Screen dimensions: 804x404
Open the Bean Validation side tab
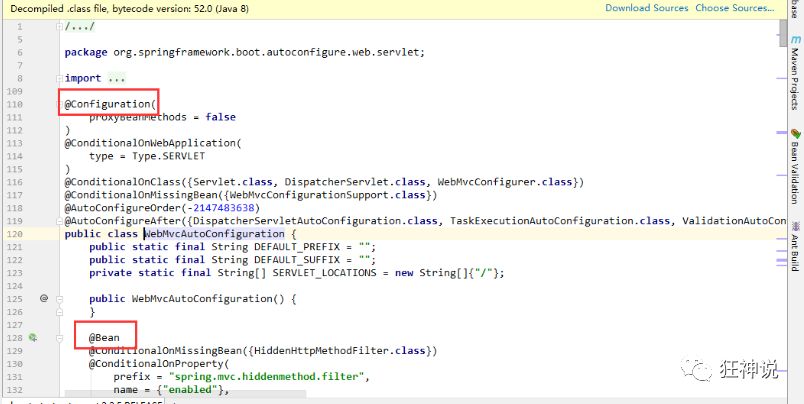pos(796,173)
